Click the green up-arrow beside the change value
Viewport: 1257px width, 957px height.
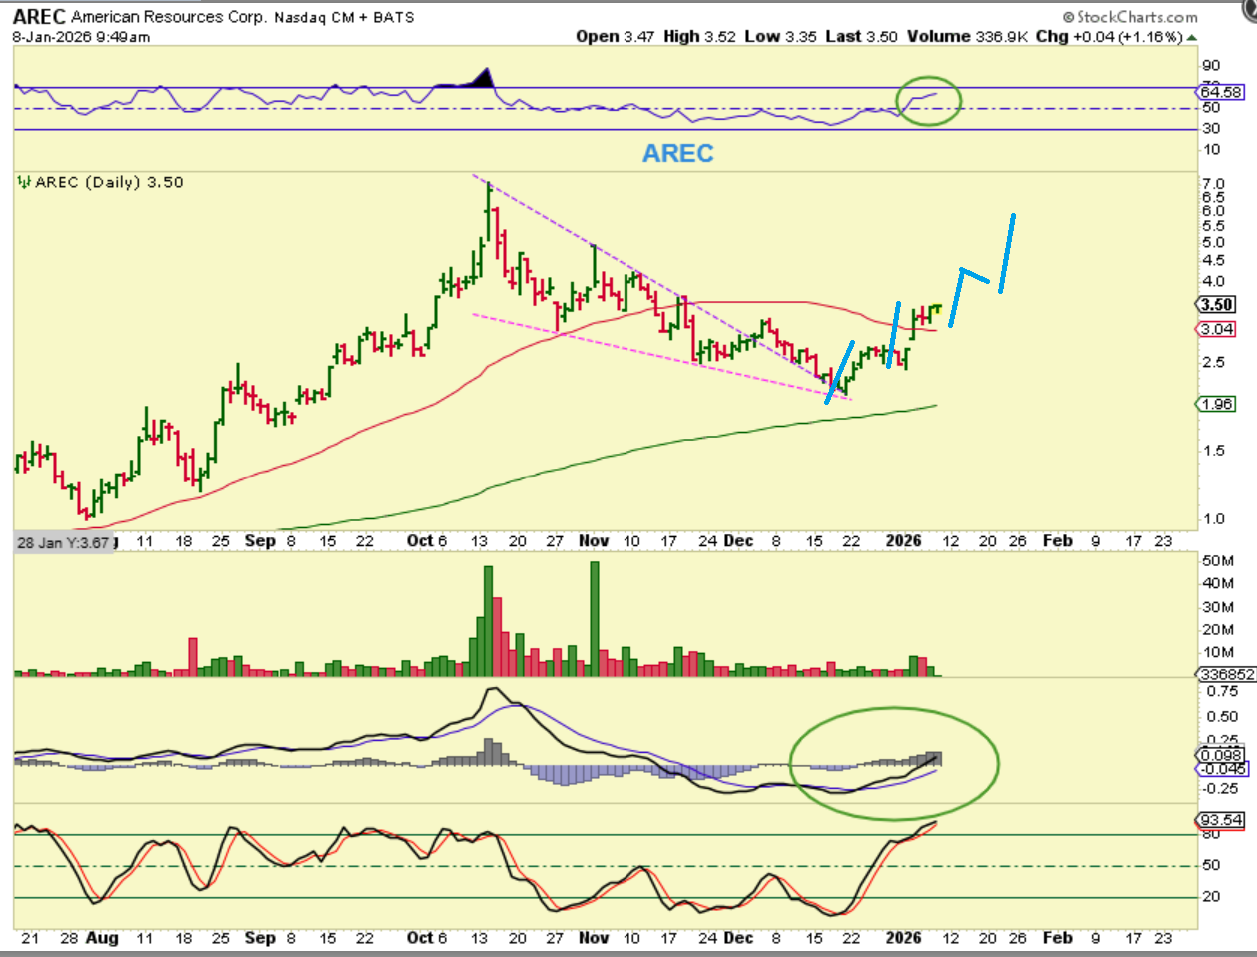tap(1191, 37)
